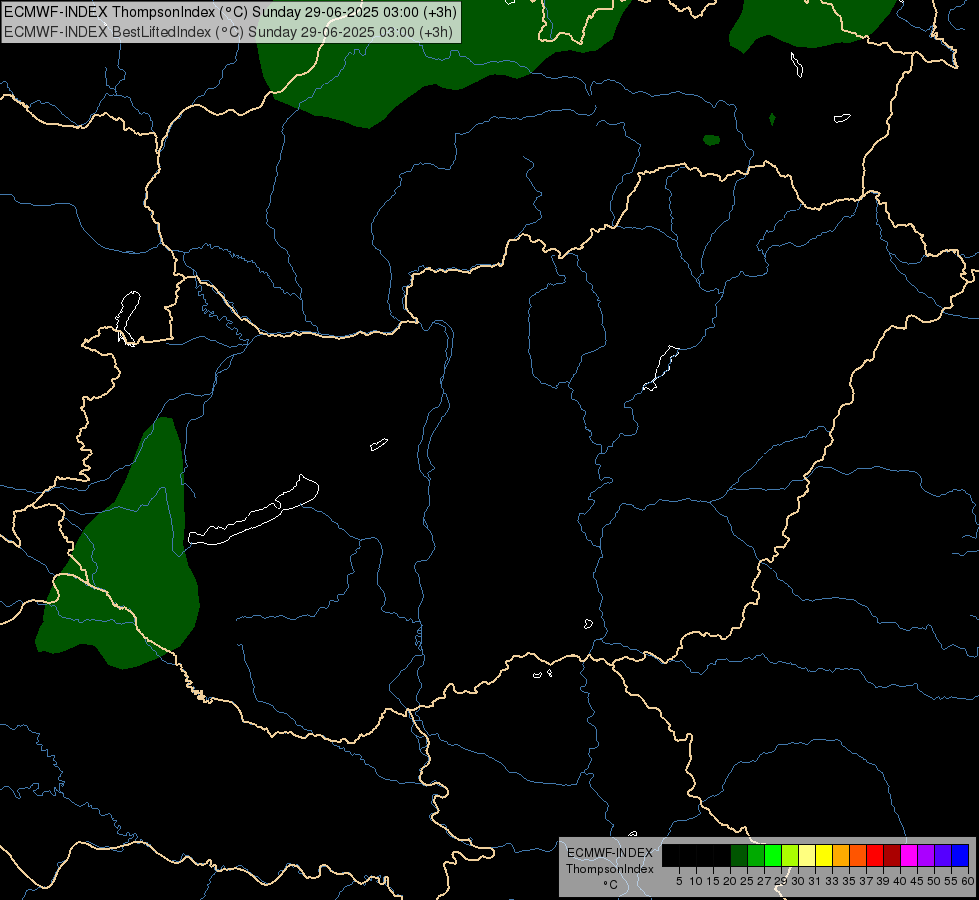Image resolution: width=979 pixels, height=900 pixels.
Task: Click the purple 45–50 legend swatch
Action: 926,855
